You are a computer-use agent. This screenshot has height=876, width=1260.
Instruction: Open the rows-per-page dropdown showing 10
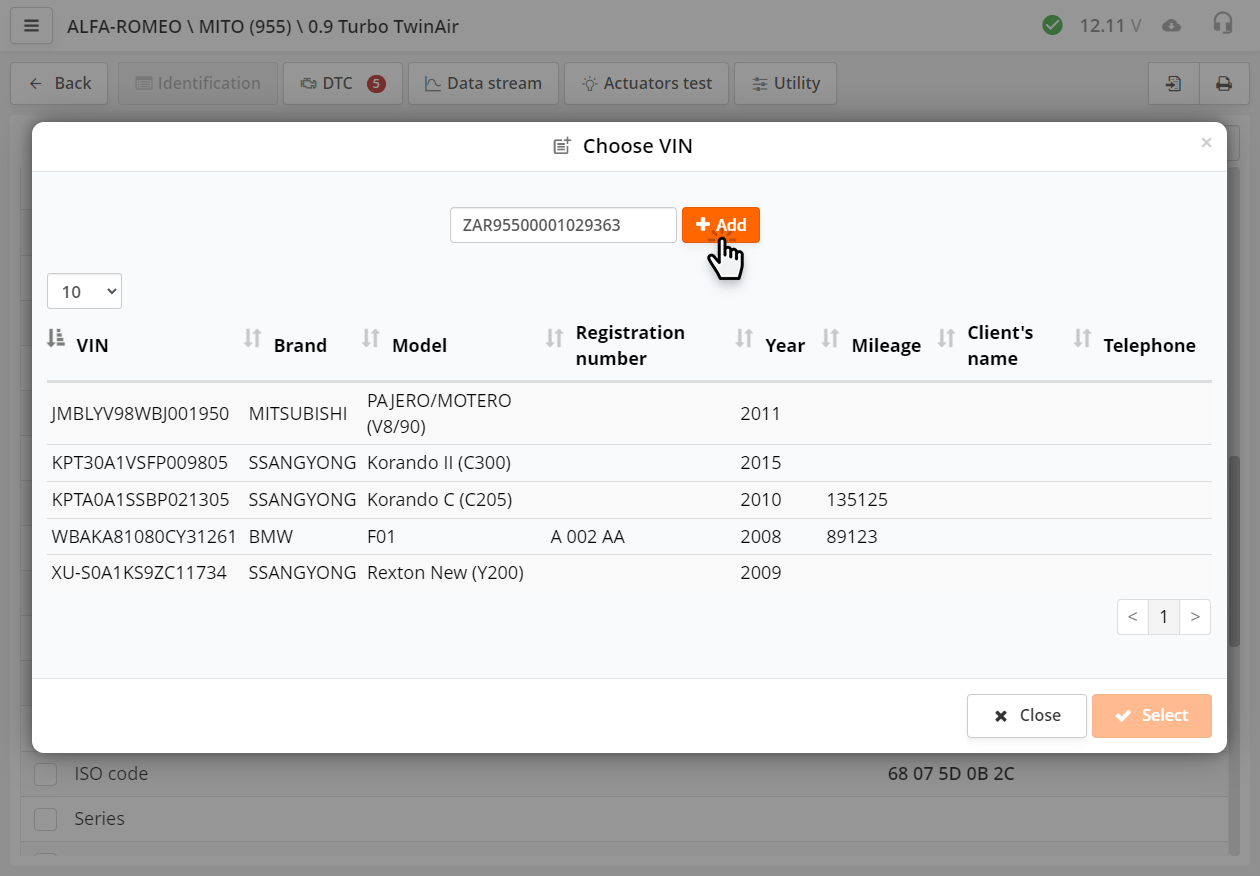84,291
